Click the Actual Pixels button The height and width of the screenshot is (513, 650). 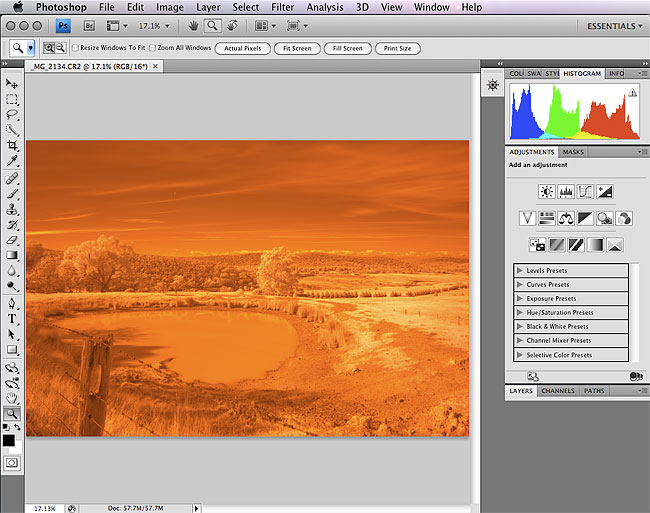(242, 48)
